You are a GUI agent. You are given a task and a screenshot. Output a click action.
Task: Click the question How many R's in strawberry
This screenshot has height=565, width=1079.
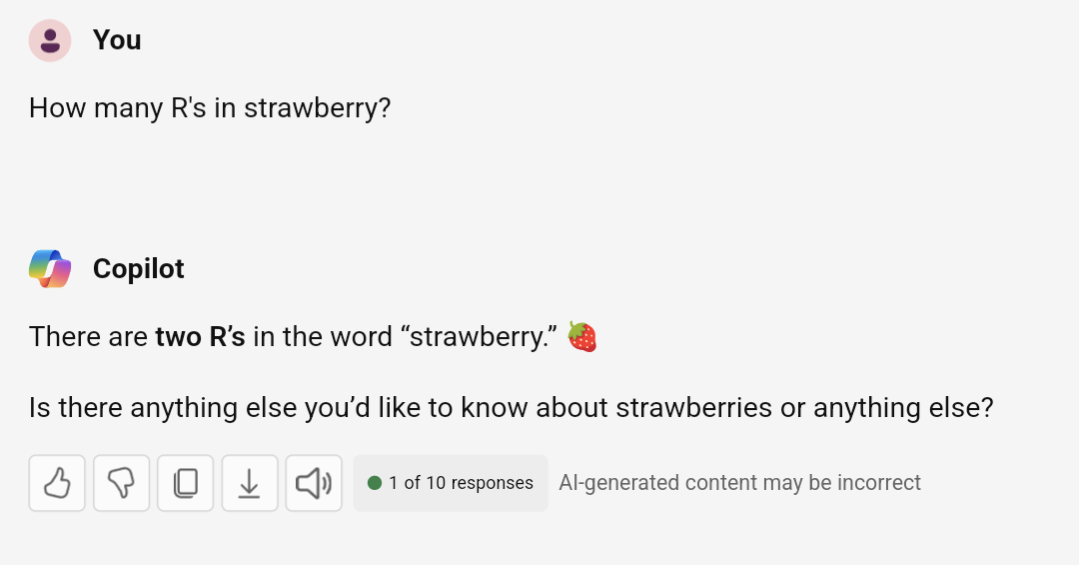click(x=210, y=109)
